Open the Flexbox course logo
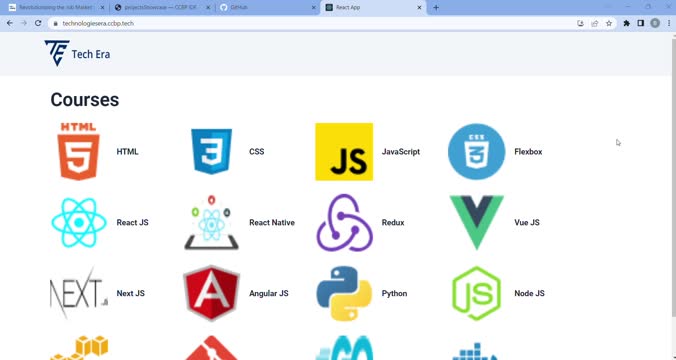 476,152
